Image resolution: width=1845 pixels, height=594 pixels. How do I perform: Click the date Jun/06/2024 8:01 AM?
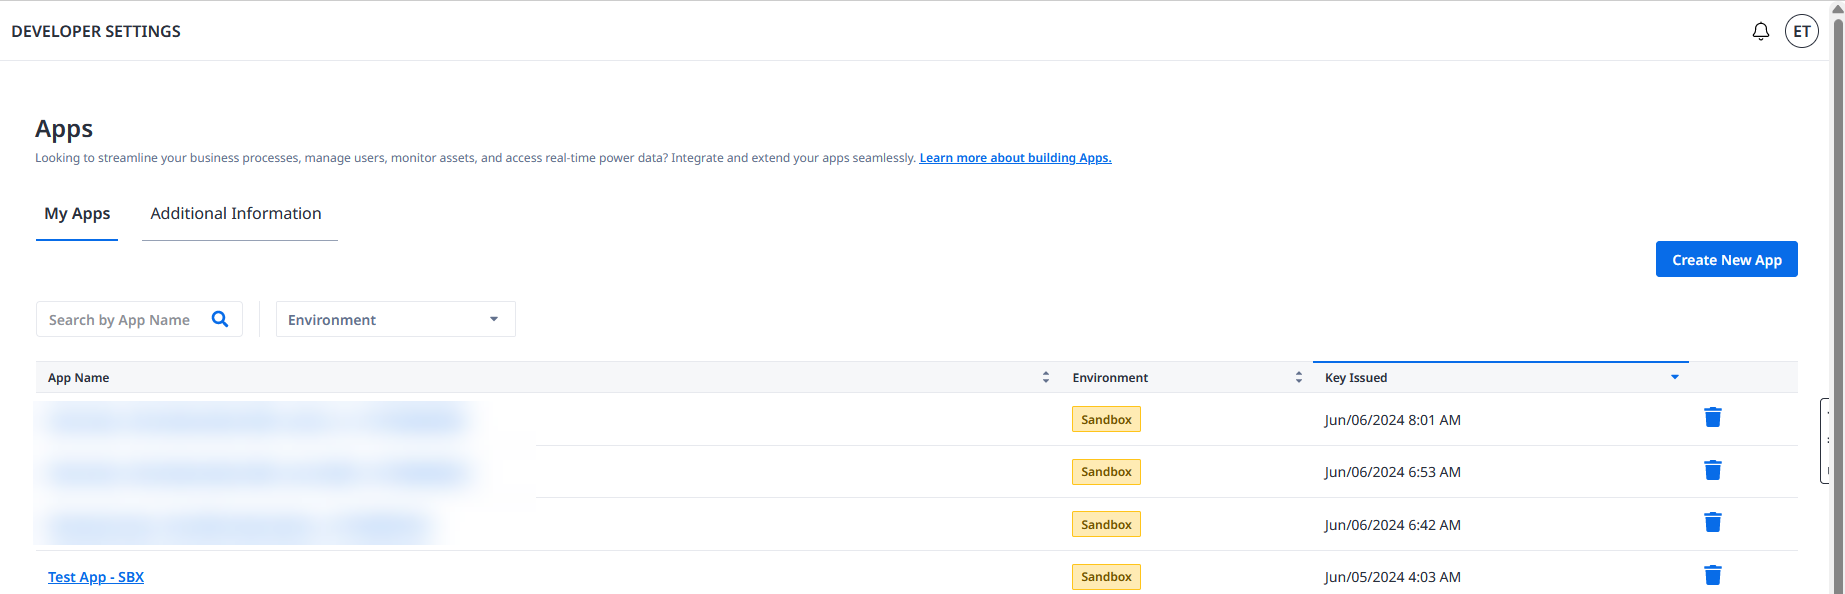[x=1392, y=420]
